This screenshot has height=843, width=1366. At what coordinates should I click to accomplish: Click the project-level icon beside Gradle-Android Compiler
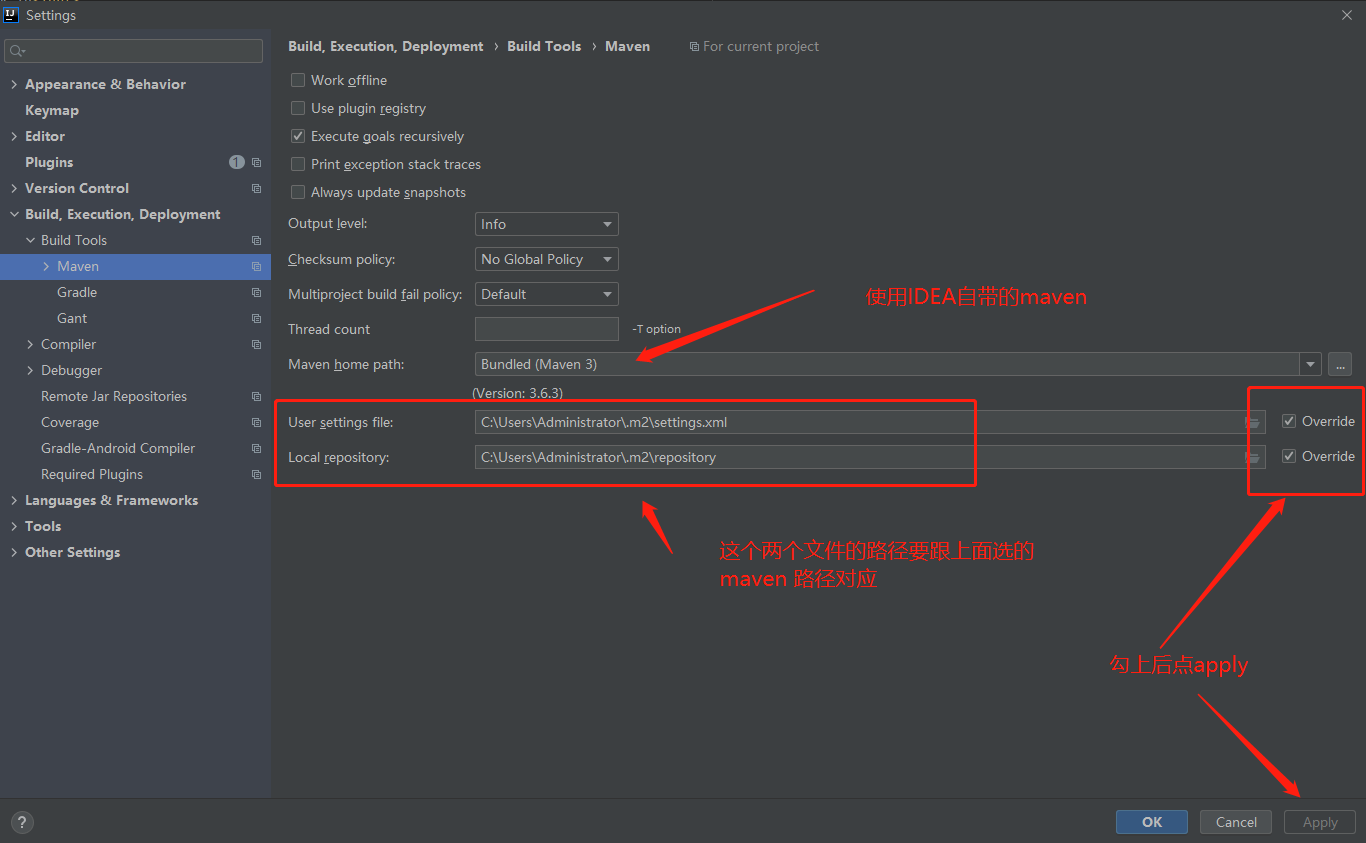click(x=256, y=448)
